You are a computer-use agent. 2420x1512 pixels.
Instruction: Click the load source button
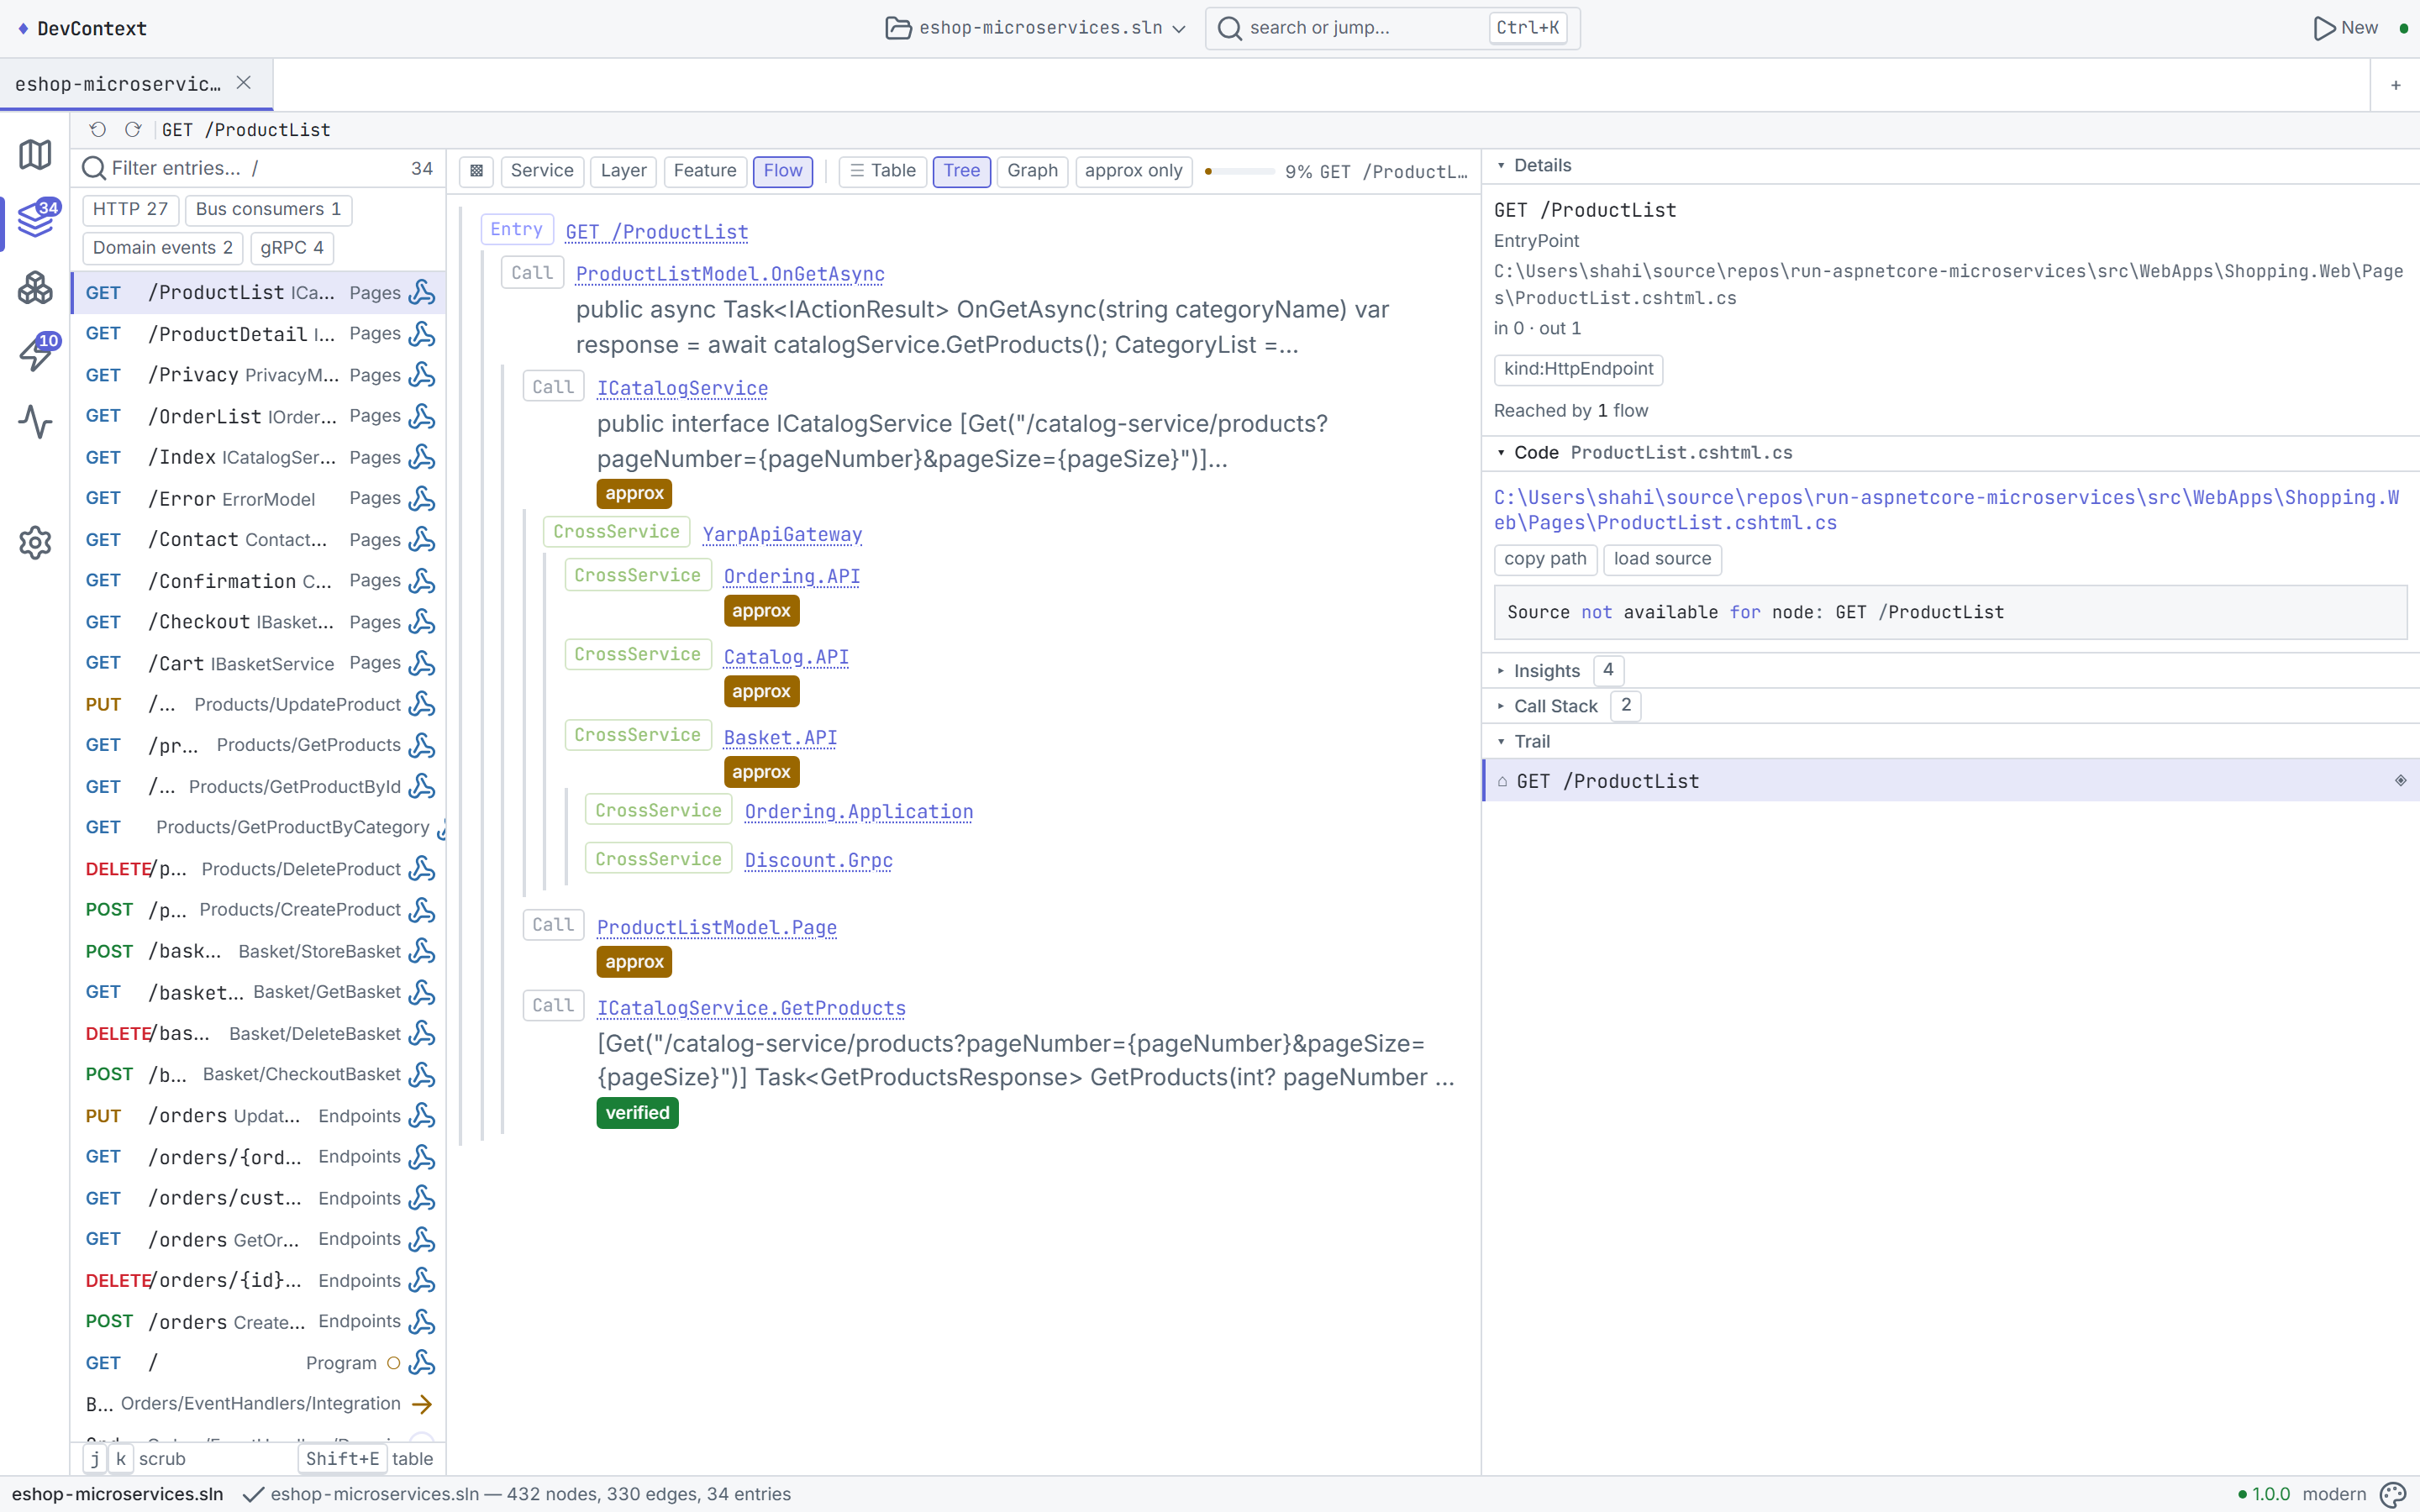[x=1662, y=559]
